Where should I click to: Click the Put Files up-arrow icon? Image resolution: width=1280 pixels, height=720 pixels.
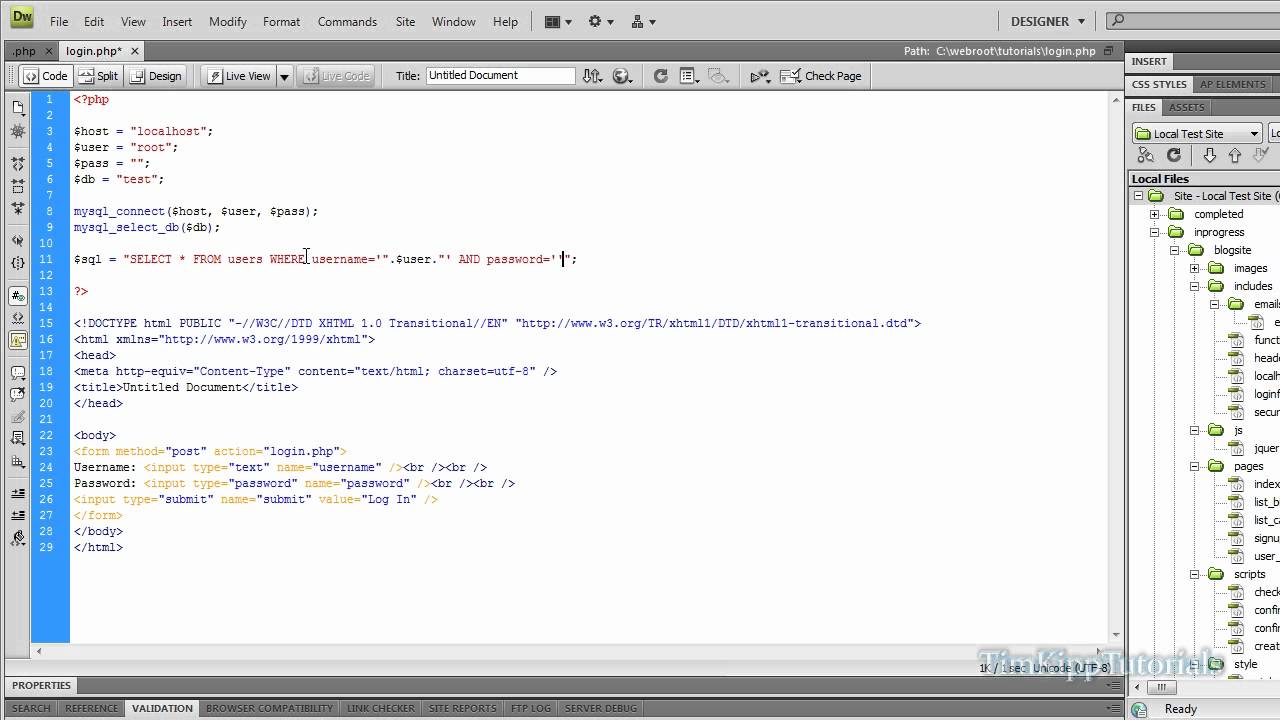click(1235, 155)
